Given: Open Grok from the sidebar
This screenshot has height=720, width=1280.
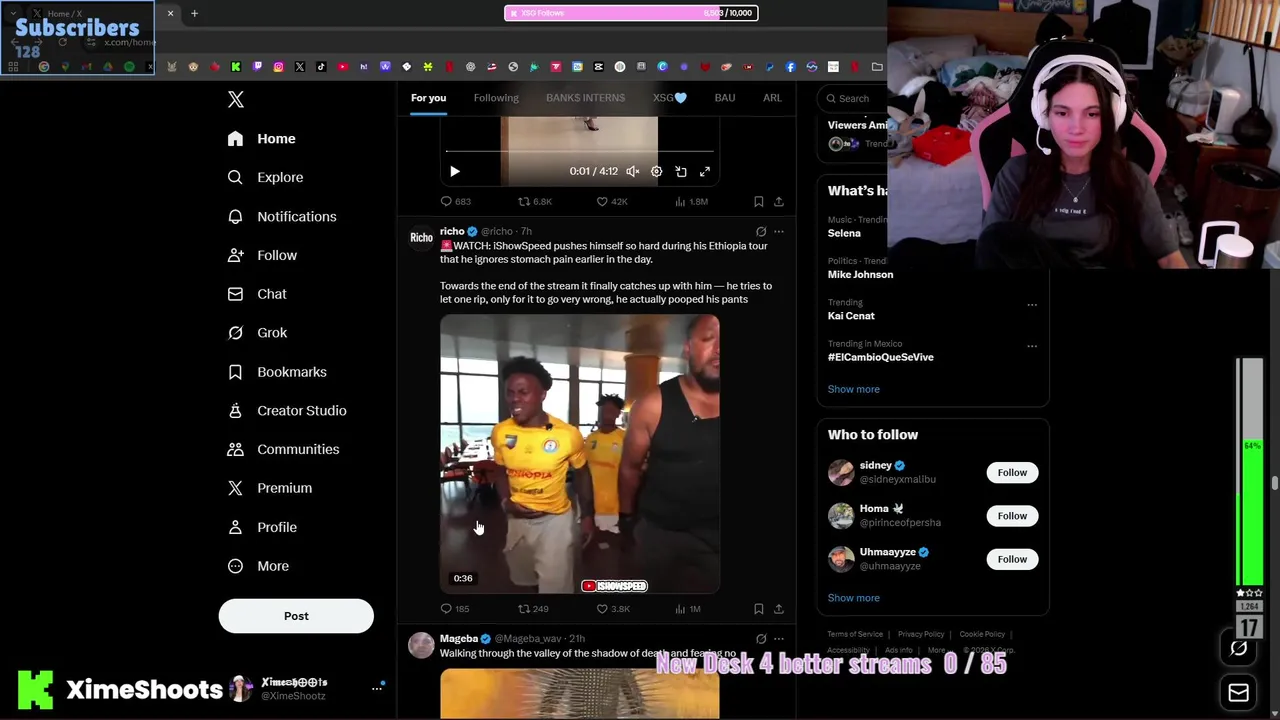Looking at the screenshot, I should tap(257, 333).
